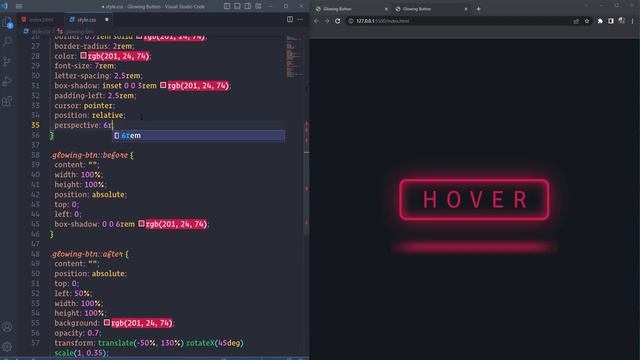Select the first Glowing Button browser tab
This screenshot has width=640, height=360.
(351, 9)
